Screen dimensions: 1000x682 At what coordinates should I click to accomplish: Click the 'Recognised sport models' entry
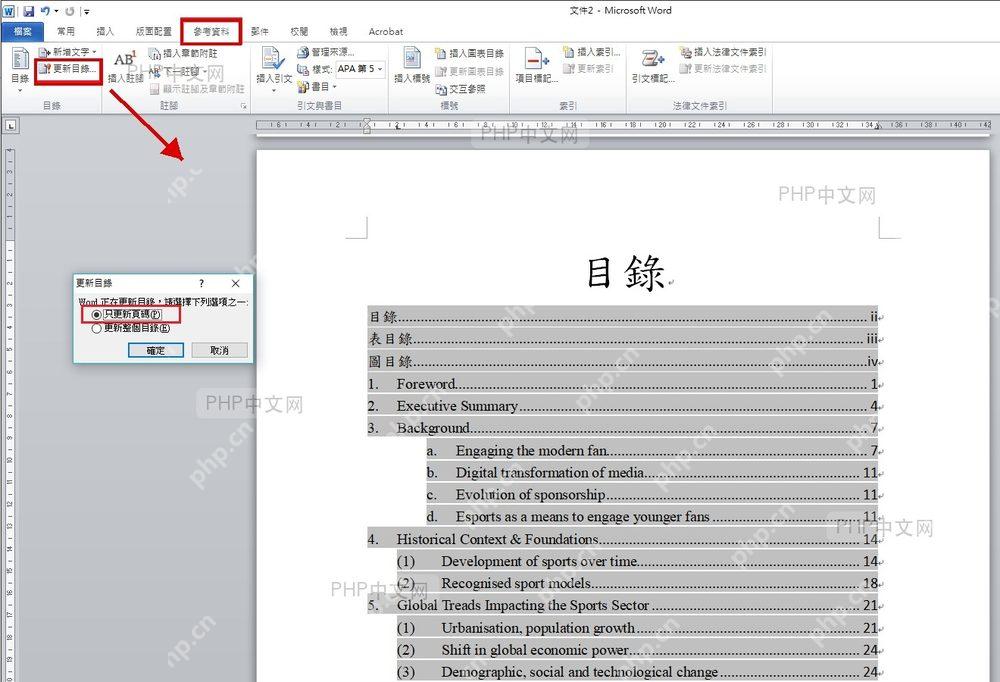click(637, 583)
